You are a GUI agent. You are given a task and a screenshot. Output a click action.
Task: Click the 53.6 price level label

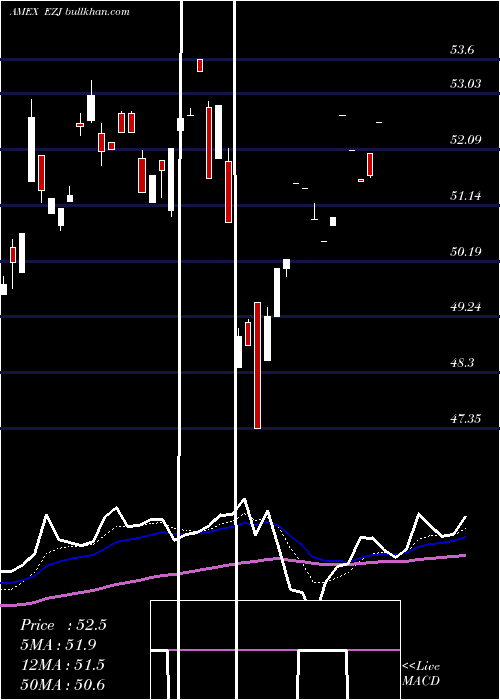pos(462,50)
